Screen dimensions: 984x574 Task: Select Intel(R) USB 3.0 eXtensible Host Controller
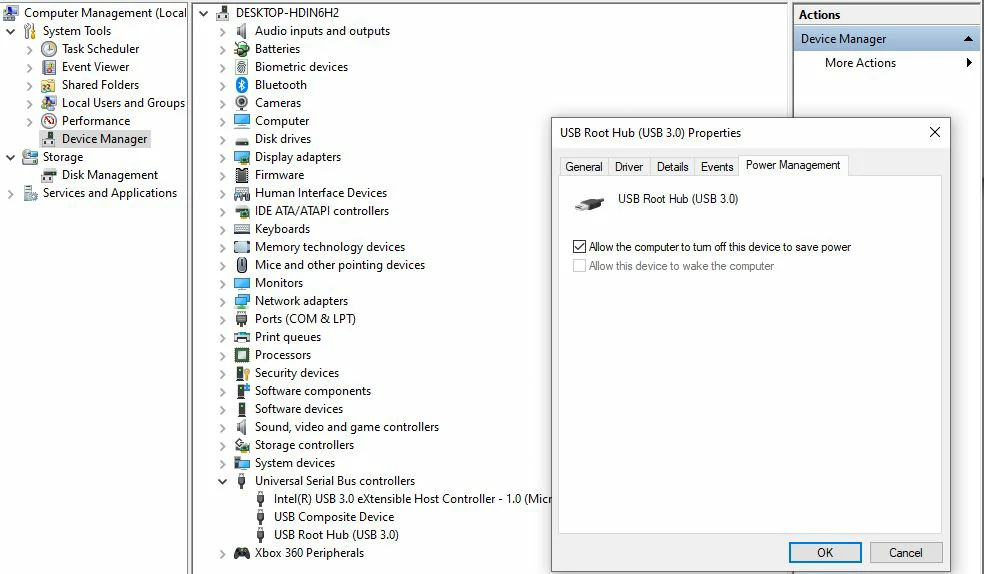412,499
